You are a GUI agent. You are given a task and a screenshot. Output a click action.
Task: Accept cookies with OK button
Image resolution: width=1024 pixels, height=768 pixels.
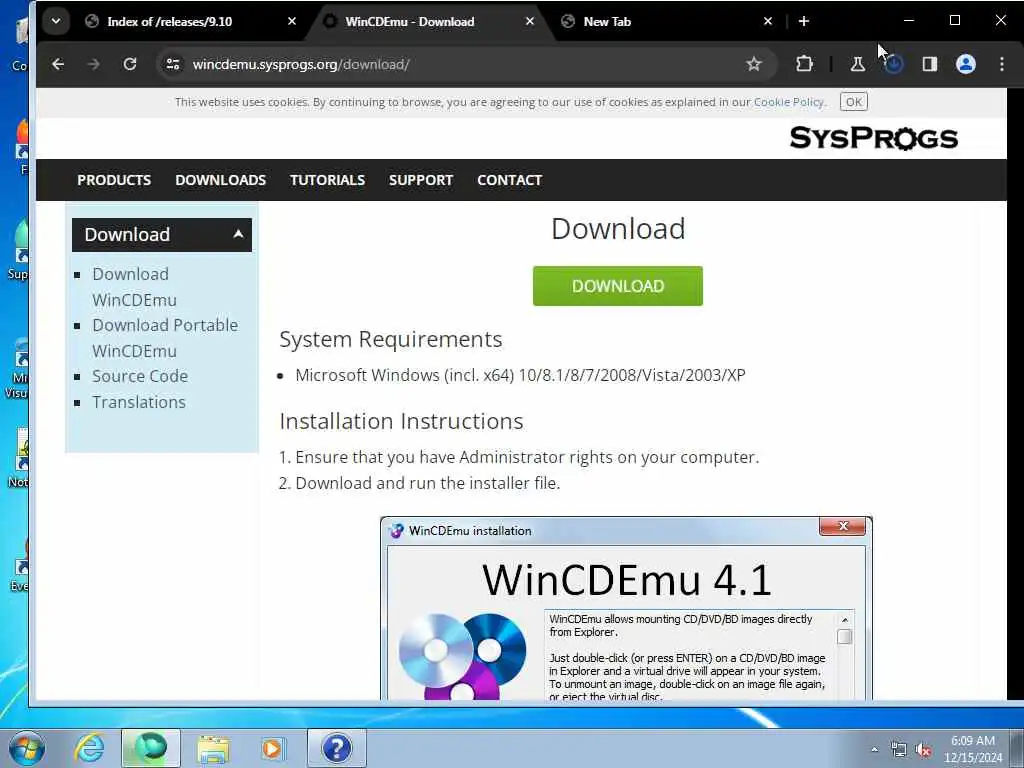854,102
